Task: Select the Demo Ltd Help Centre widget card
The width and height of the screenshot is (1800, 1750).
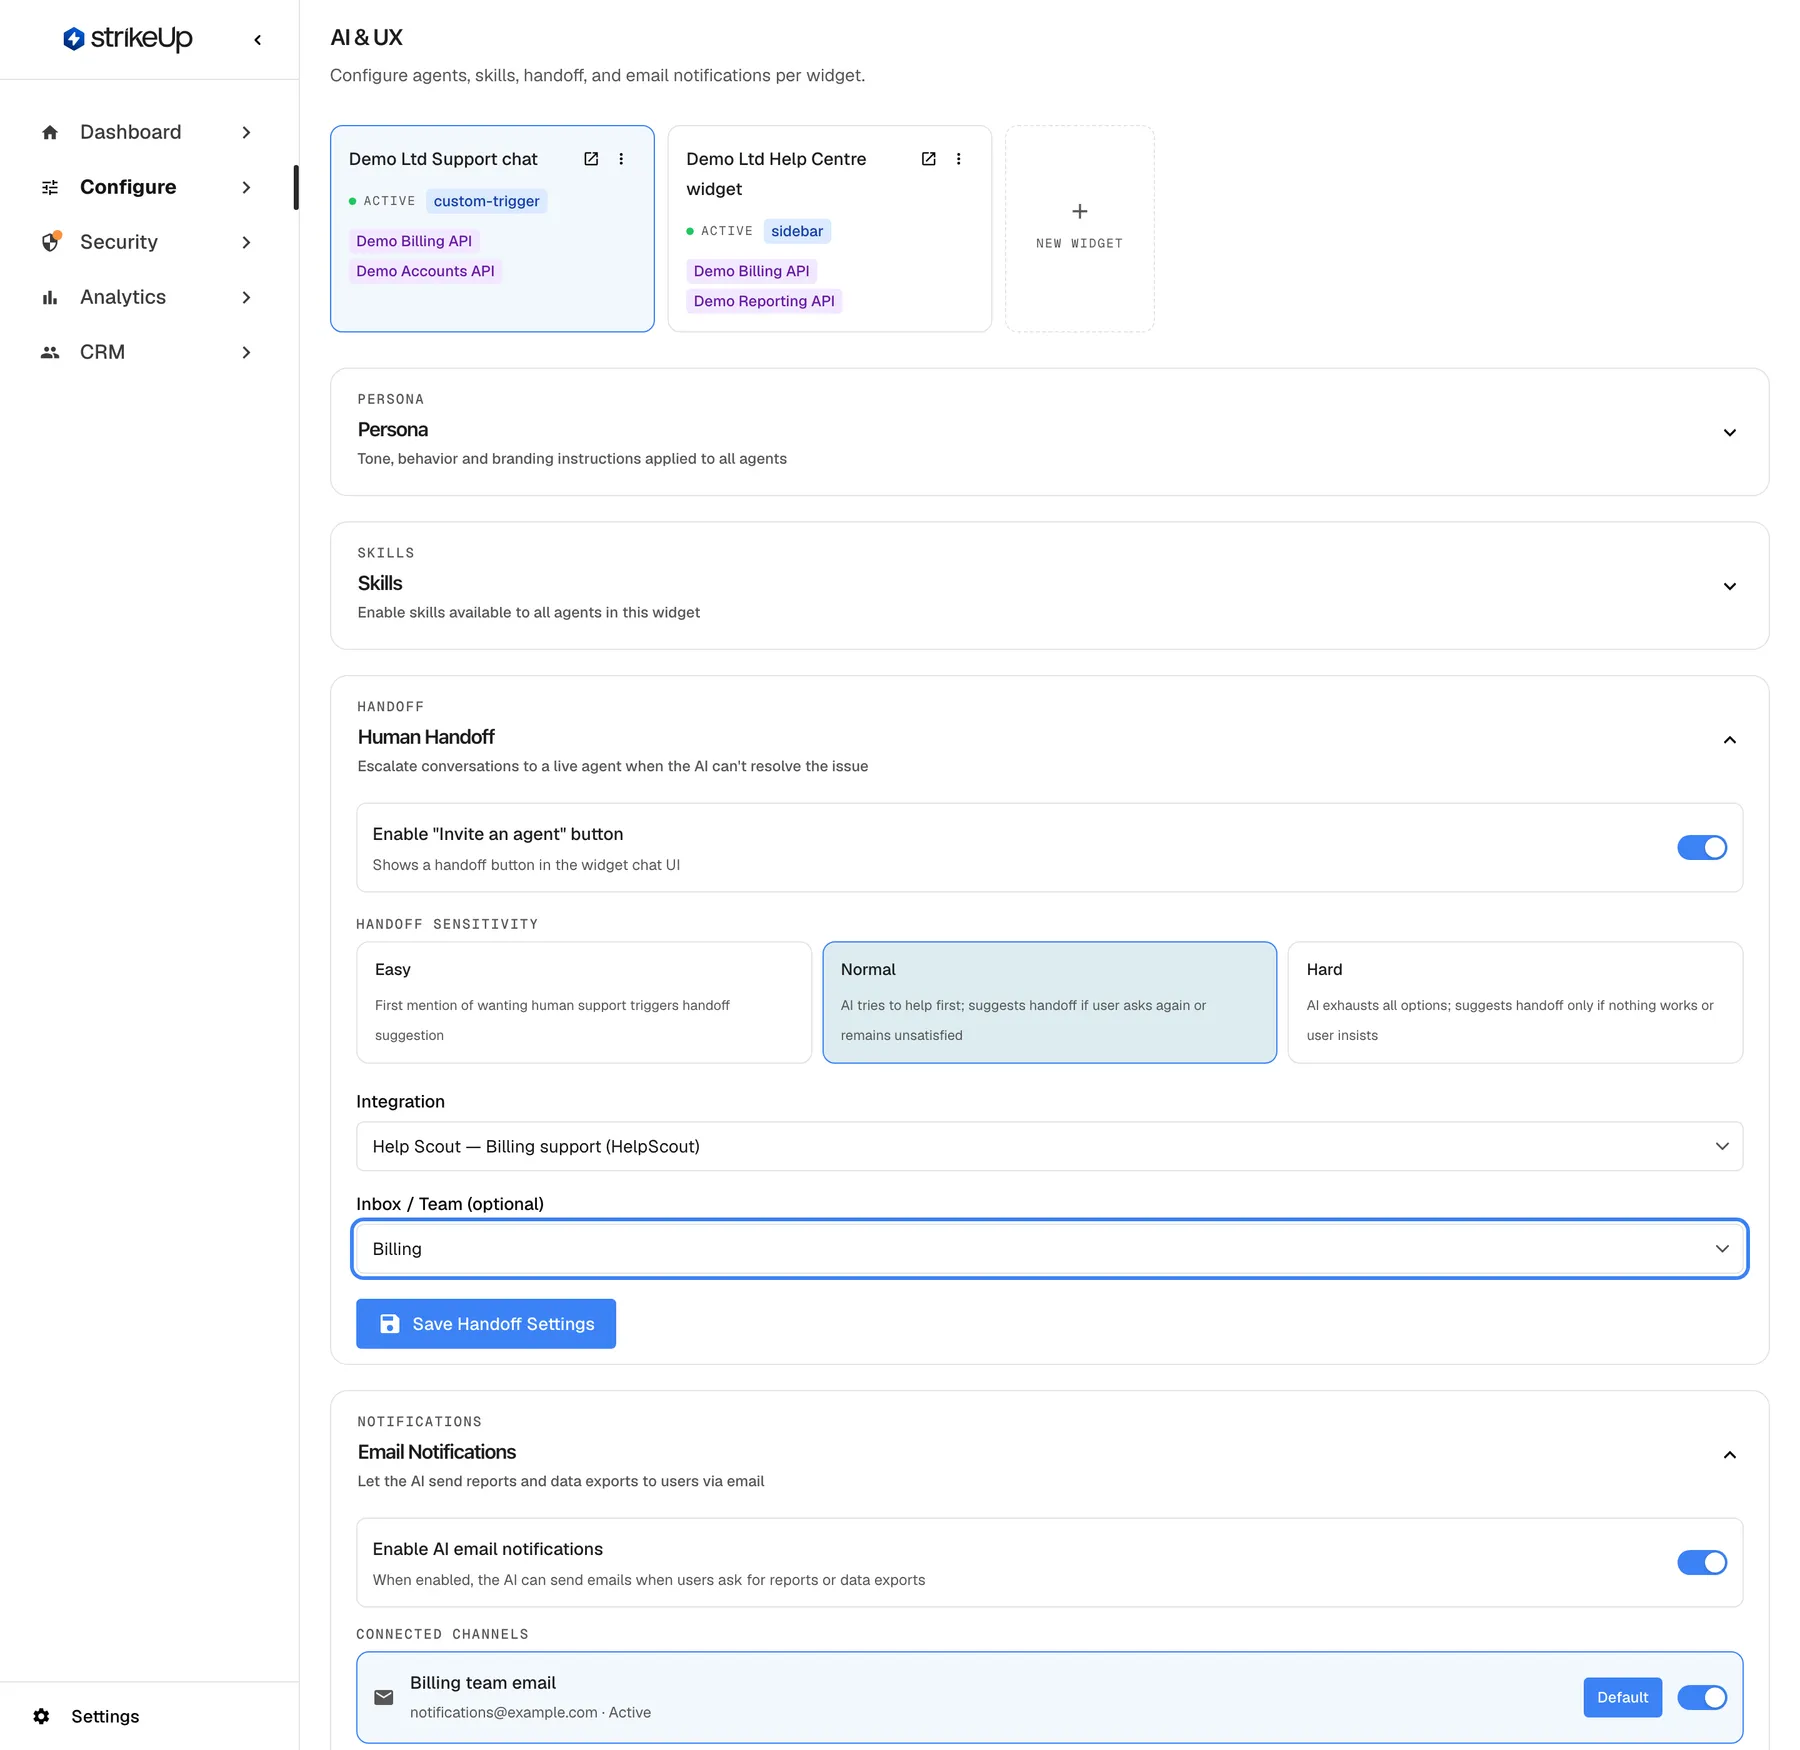Action: (x=829, y=228)
